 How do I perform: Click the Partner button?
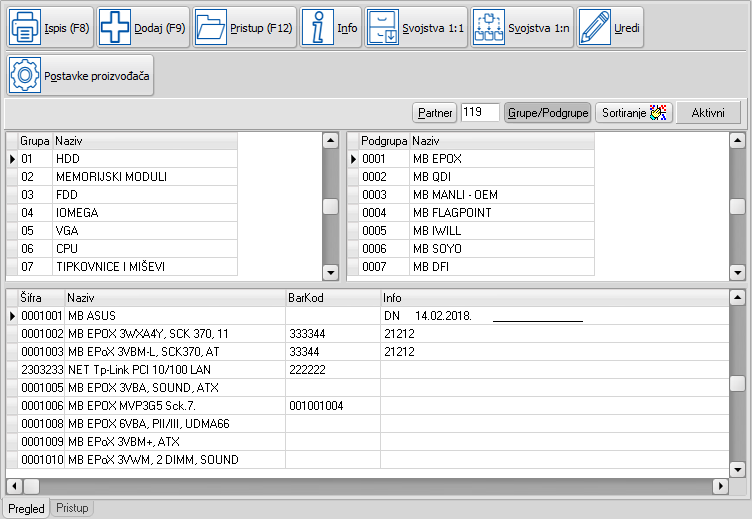coord(435,113)
